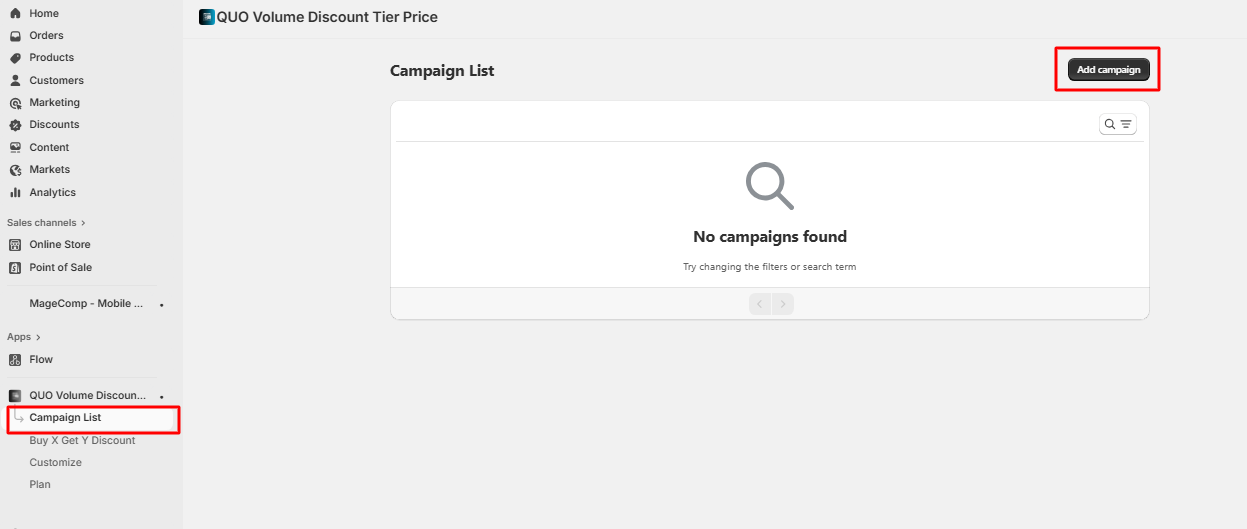
Task: Open the Customize submenu item
Action: coord(55,462)
